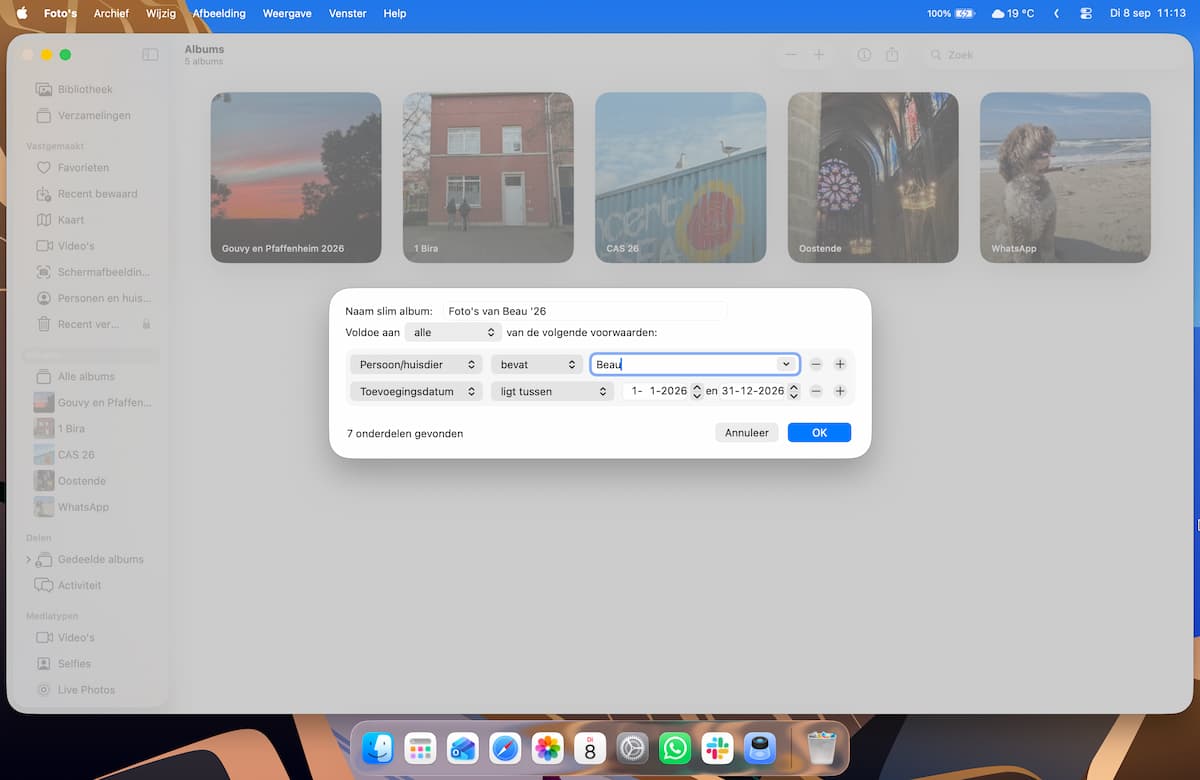This screenshot has height=780, width=1200.
Task: Launch Outlook from the Dock
Action: pos(462,748)
